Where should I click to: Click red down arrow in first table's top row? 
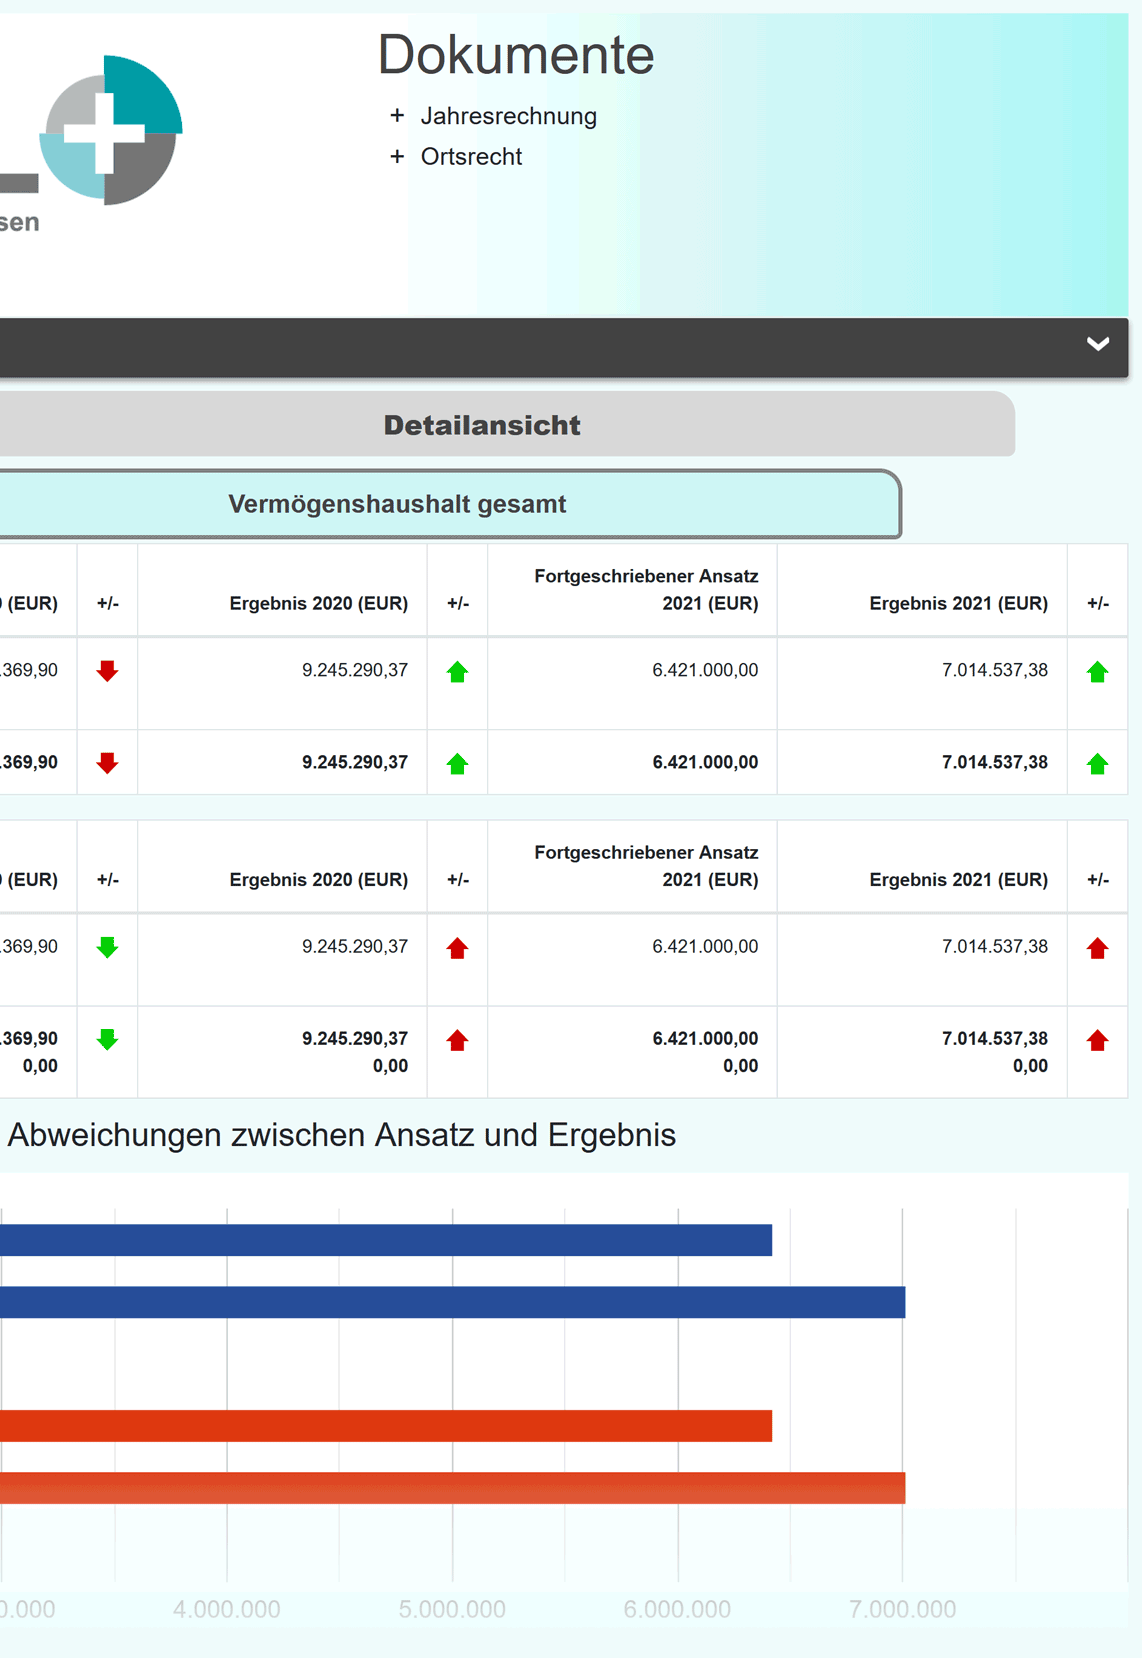[x=107, y=671]
